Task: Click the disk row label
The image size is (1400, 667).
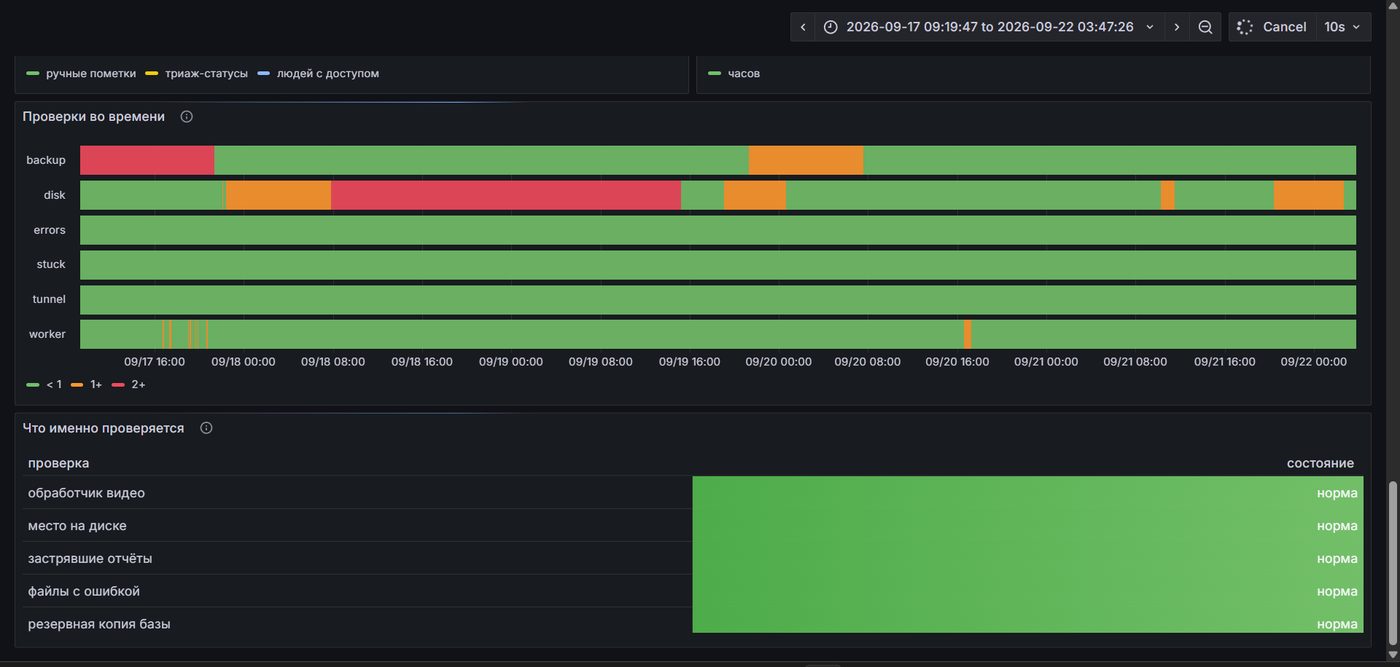Action: [x=54, y=195]
